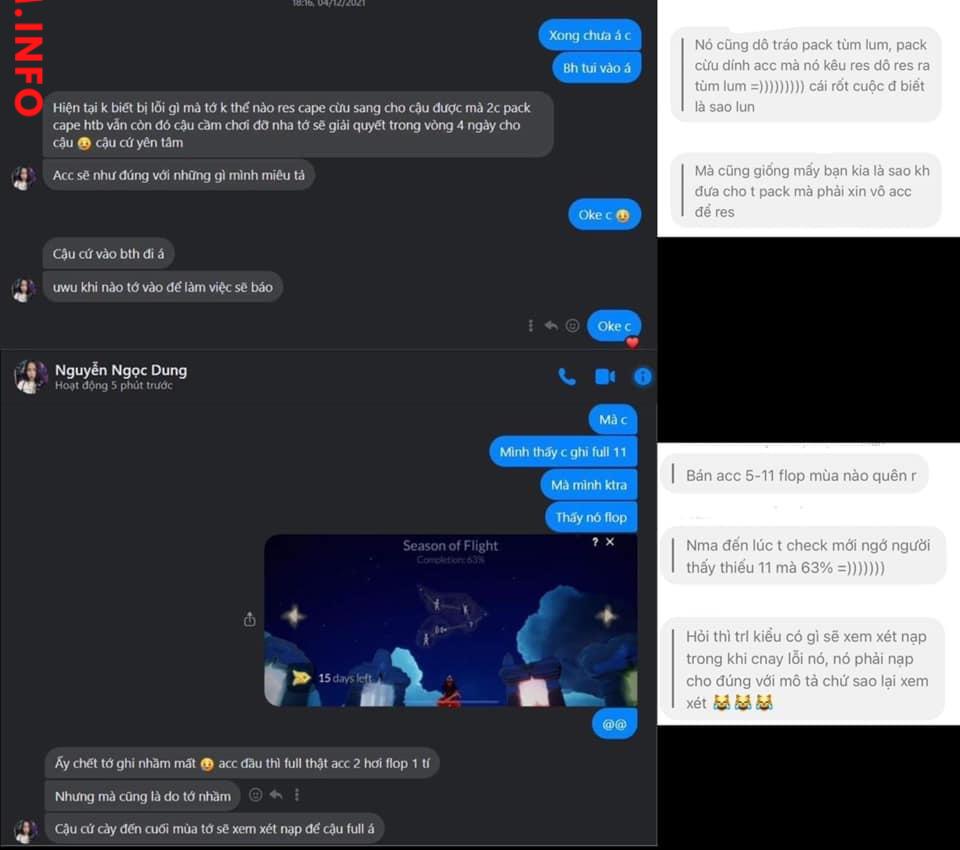Close the Season of Flight screenshot overlay
The width and height of the screenshot is (960, 850).
click(610, 541)
